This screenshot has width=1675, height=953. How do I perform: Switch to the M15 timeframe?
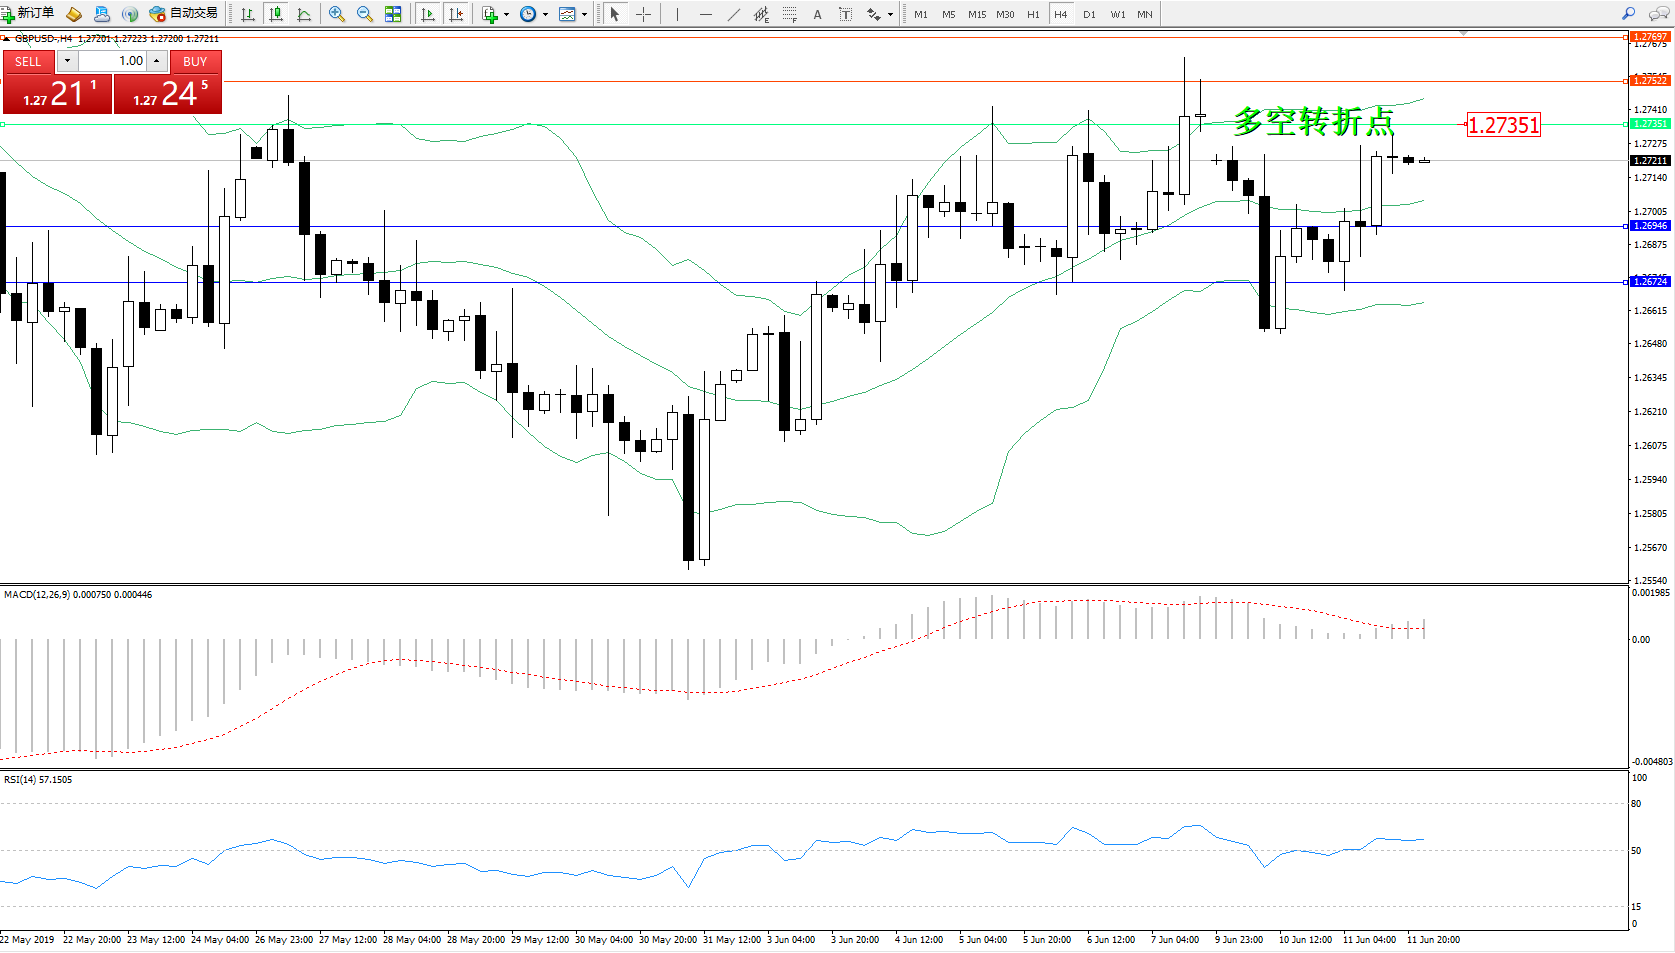pyautogui.click(x=976, y=14)
